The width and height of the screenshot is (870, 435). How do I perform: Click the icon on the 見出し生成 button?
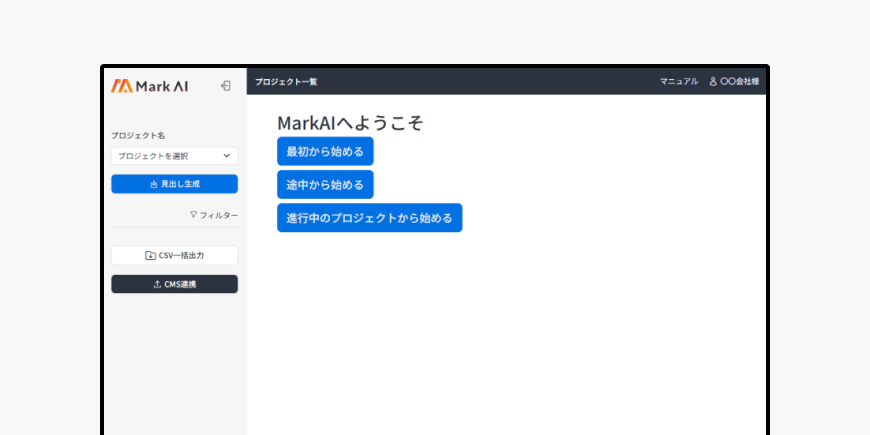(x=153, y=184)
